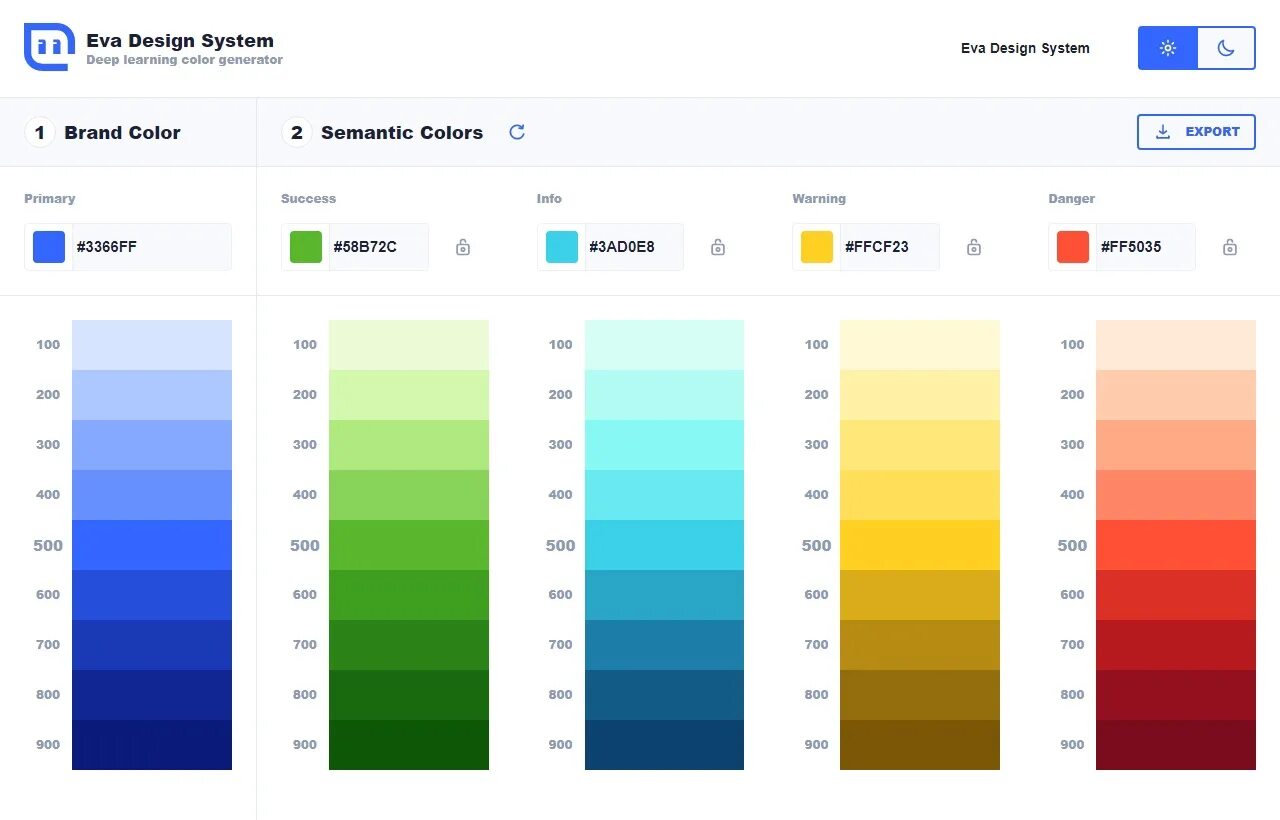Select the Success 100 lightest green shade
Screen dimensions: 1280x820
(x=409, y=345)
